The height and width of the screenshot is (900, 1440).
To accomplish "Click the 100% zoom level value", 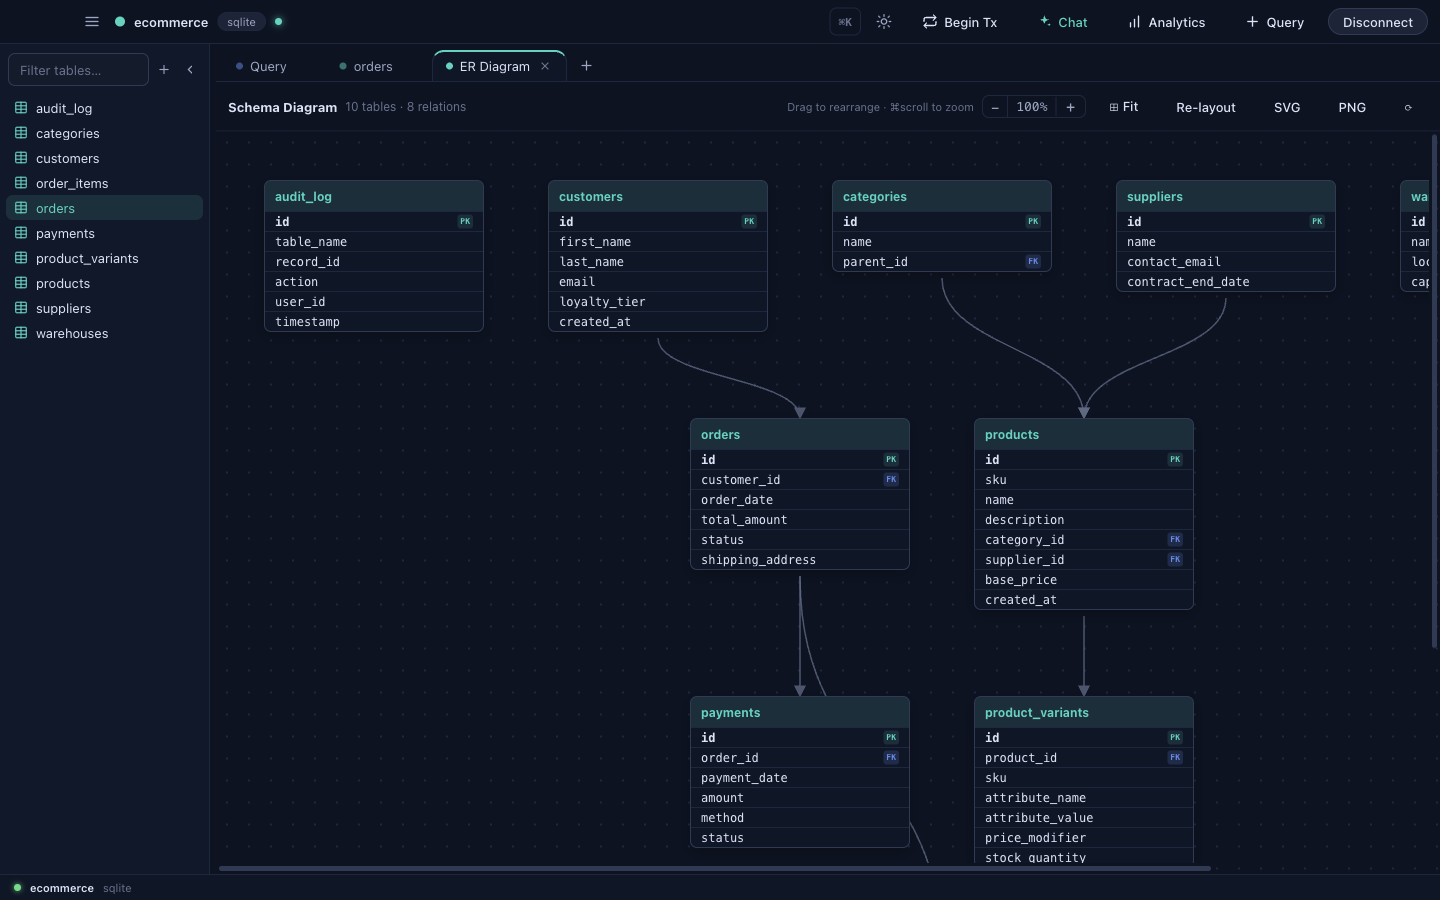I will pos(1032,107).
